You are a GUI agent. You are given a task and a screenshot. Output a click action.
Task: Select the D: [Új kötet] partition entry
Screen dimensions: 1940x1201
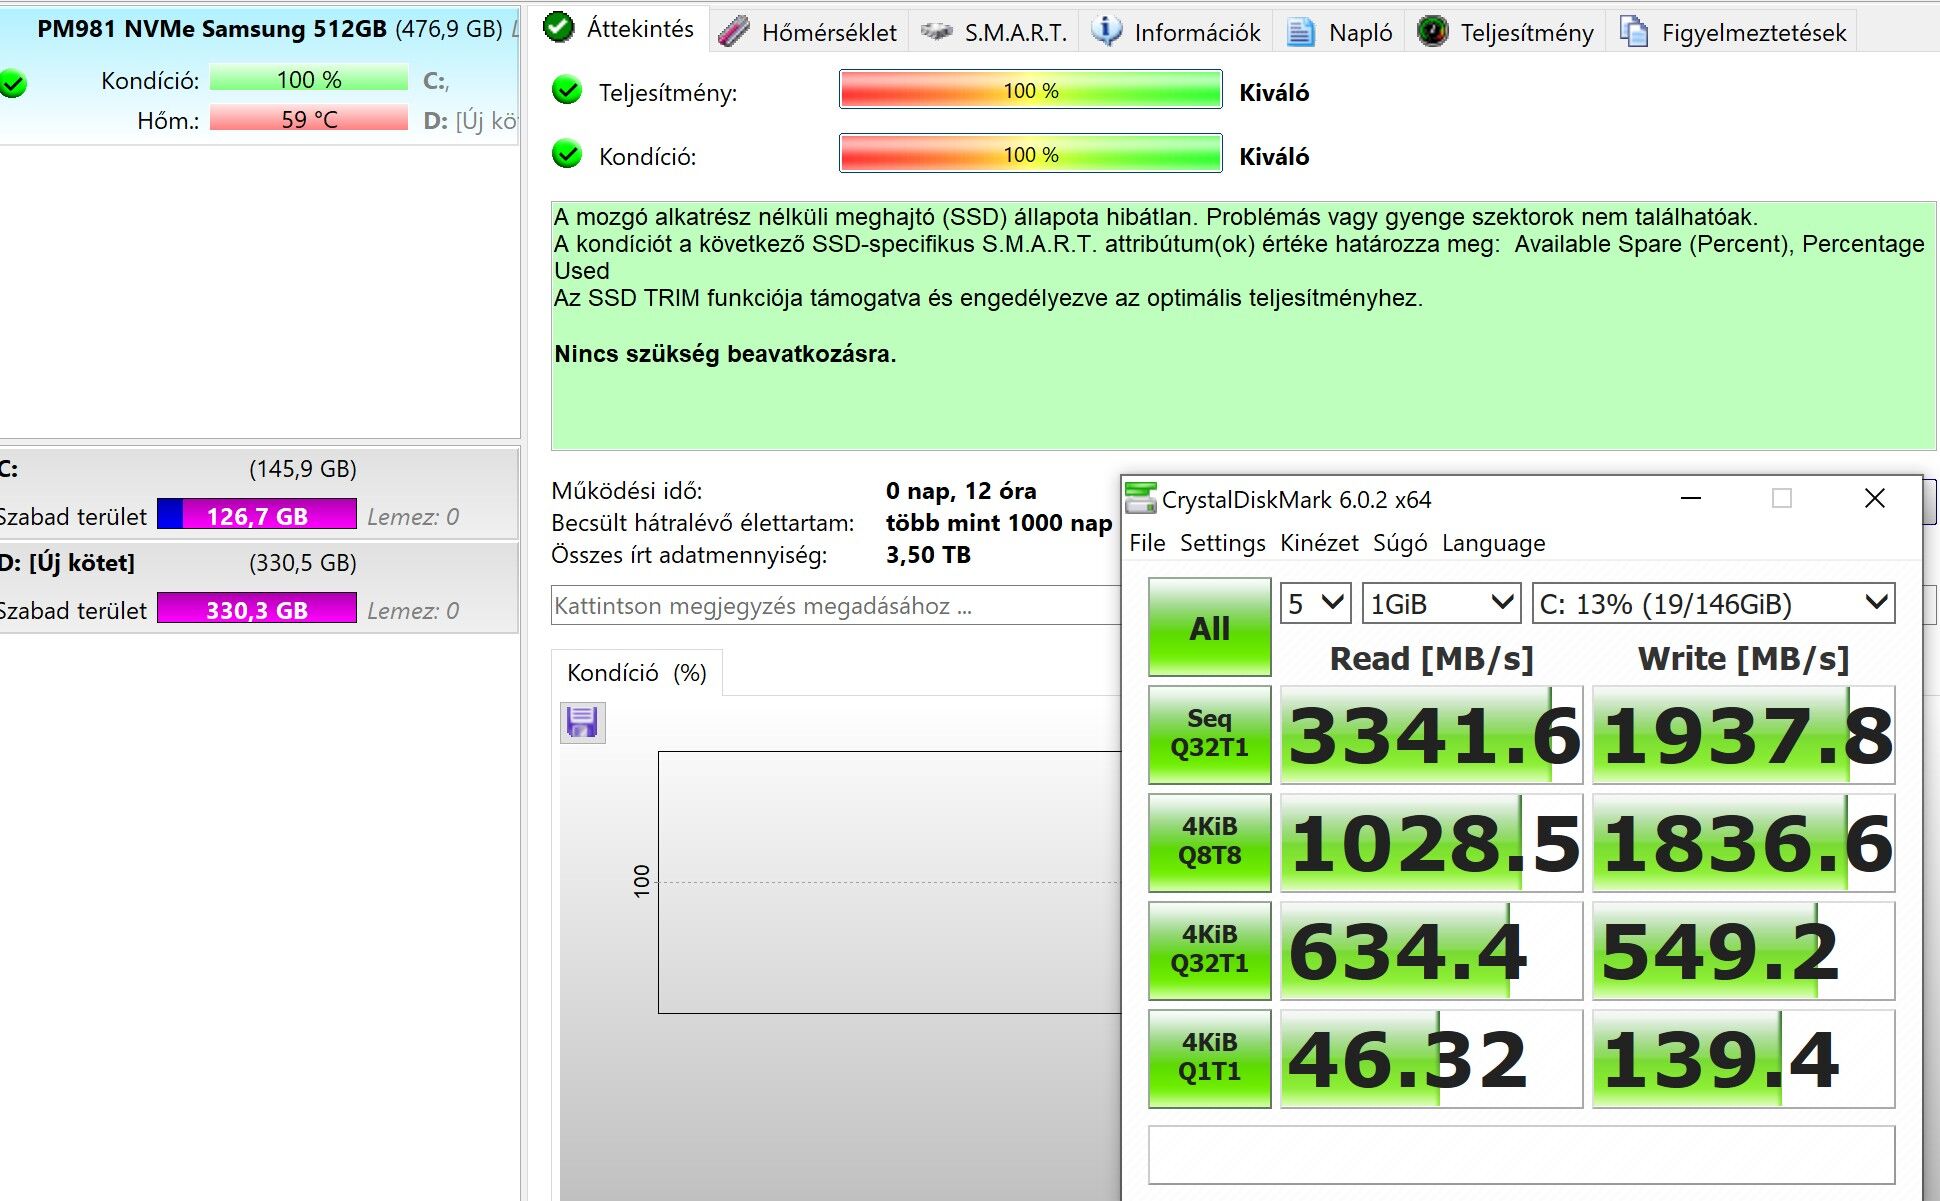click(258, 587)
